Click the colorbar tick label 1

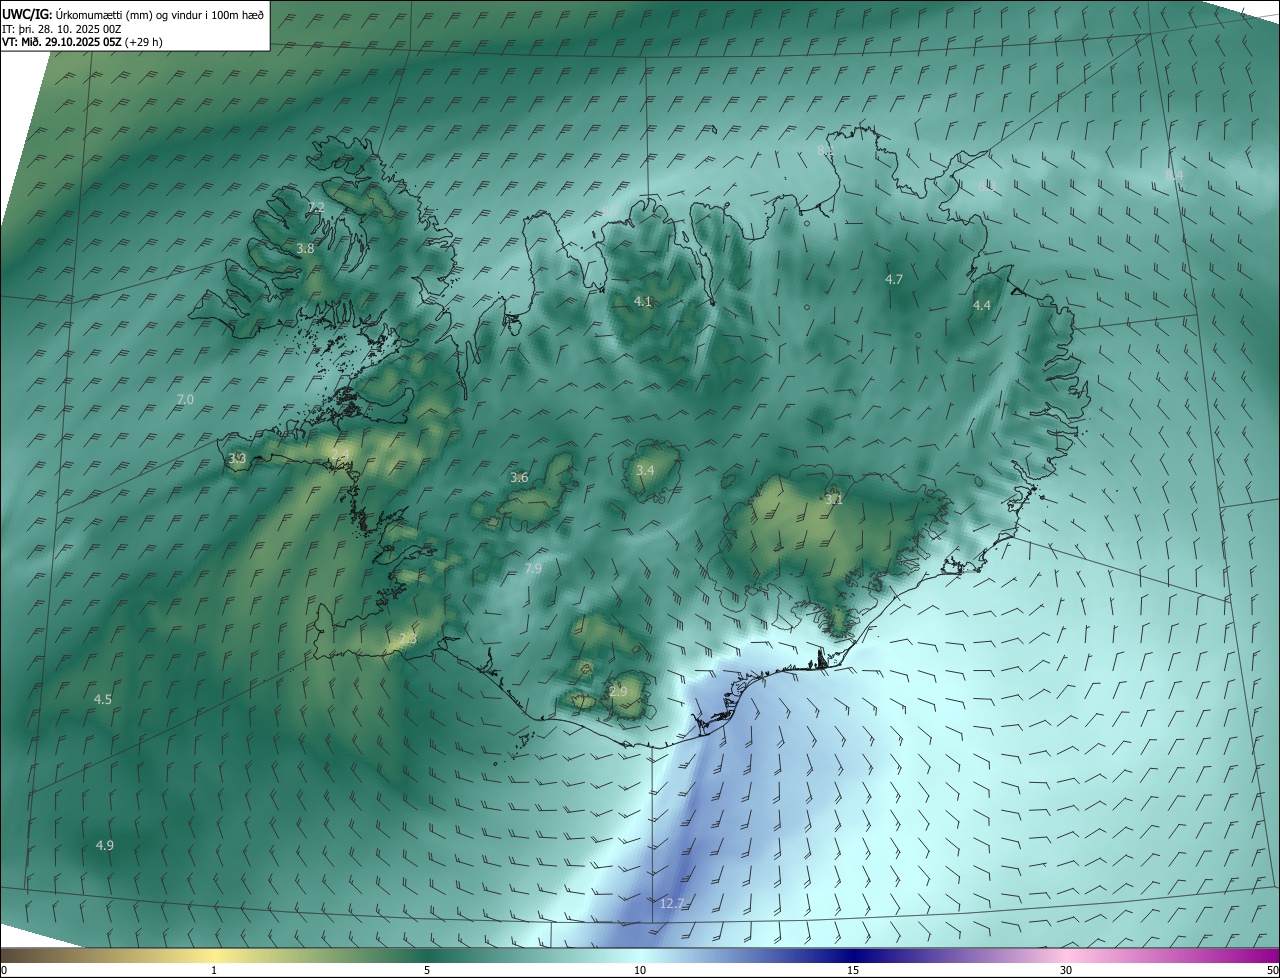click(214, 970)
